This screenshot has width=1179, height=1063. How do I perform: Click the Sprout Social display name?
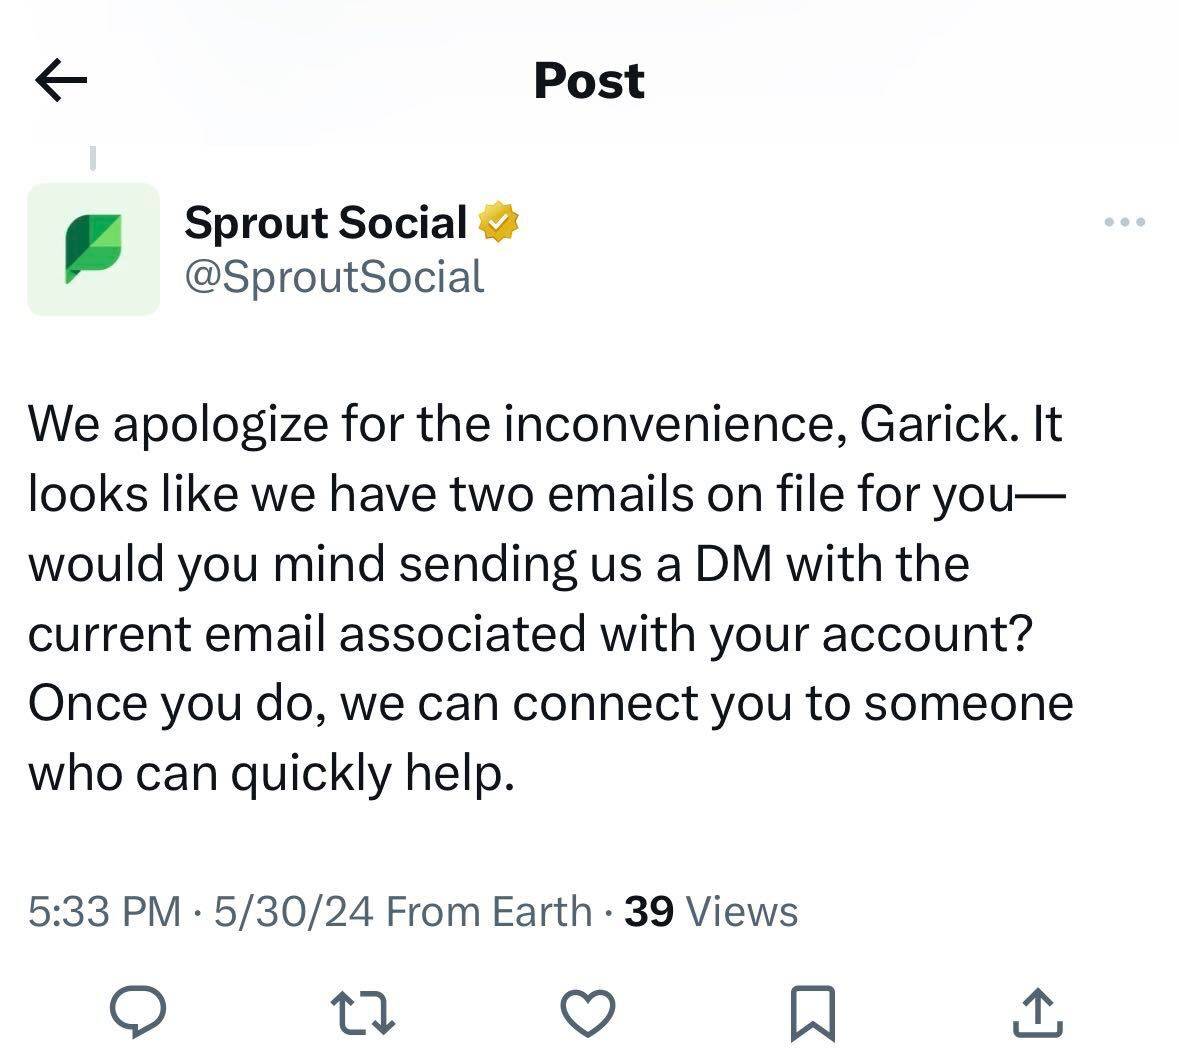(324, 222)
